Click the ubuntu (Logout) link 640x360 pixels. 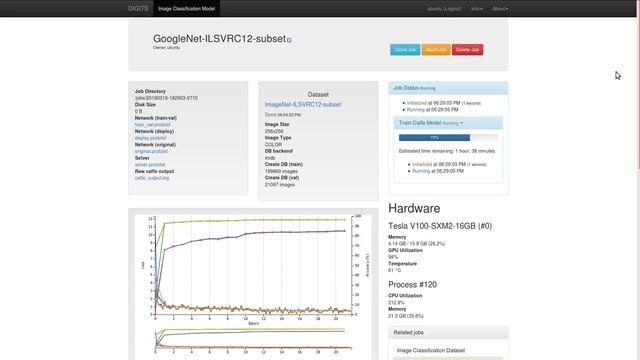(x=444, y=9)
